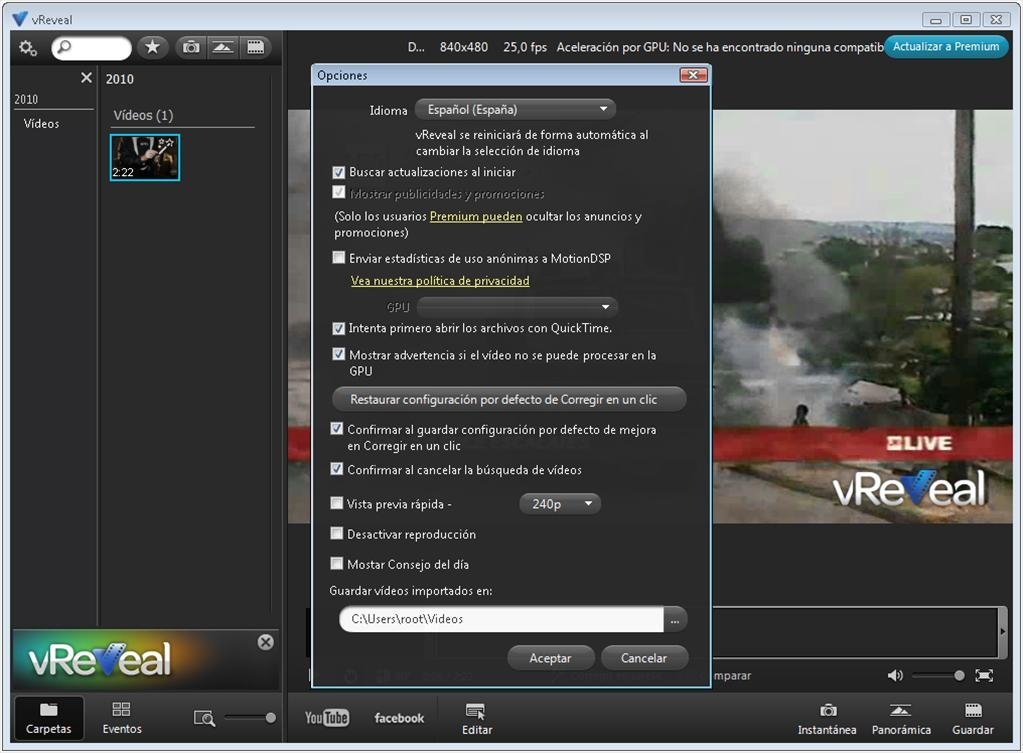Click the camera snapshot filter icon in the top toolbar
The height and width of the screenshot is (753, 1023).
(191, 47)
